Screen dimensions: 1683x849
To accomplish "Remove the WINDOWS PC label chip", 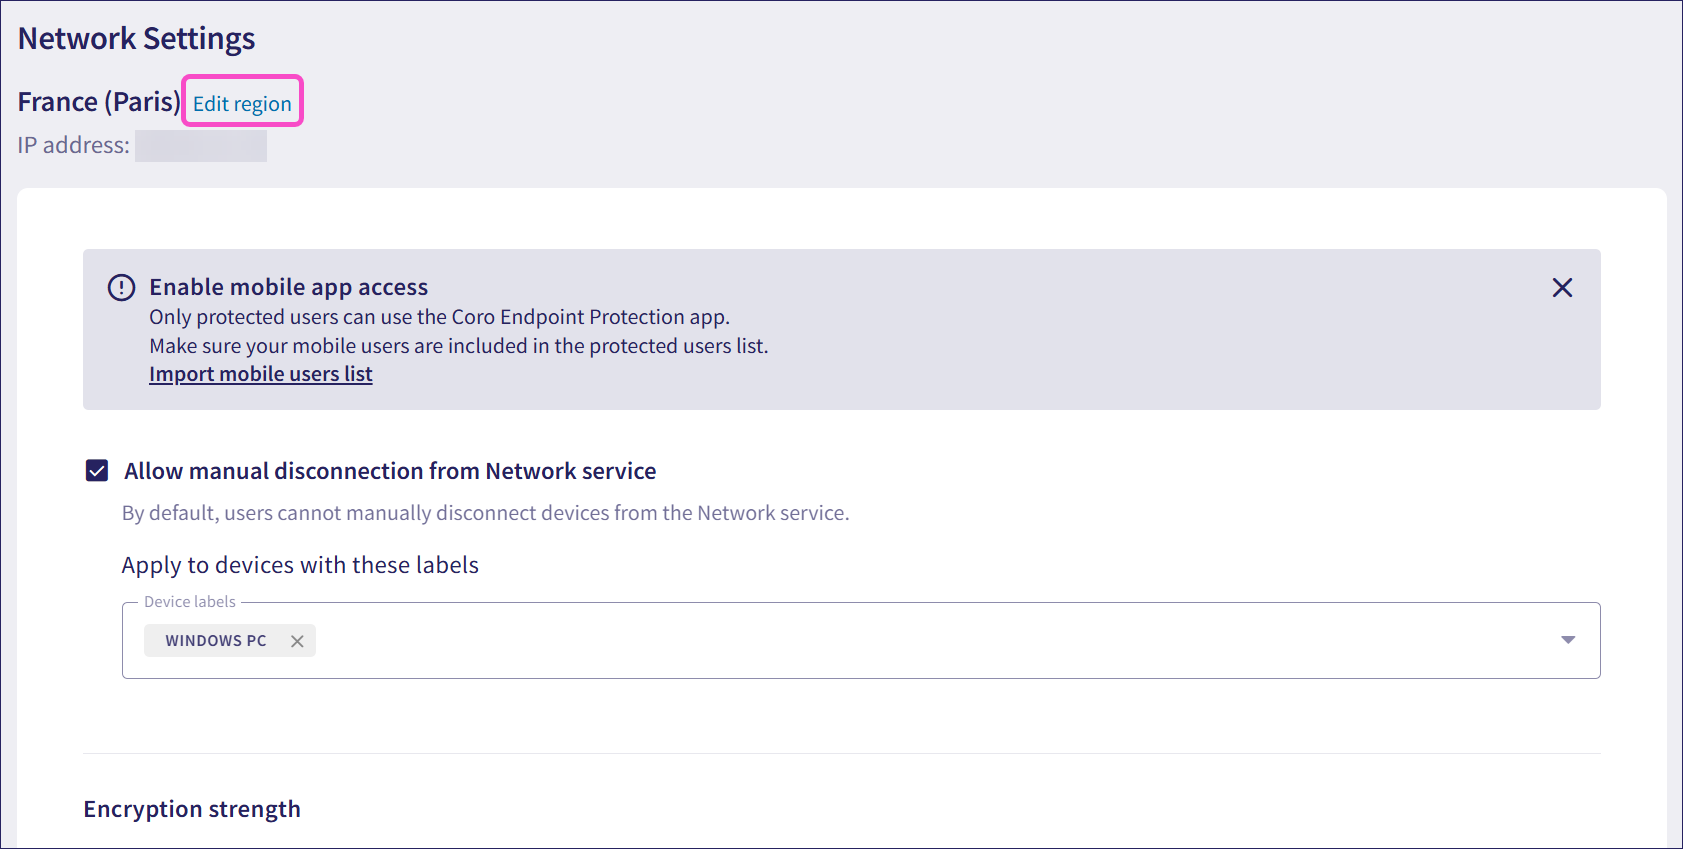I will point(297,641).
